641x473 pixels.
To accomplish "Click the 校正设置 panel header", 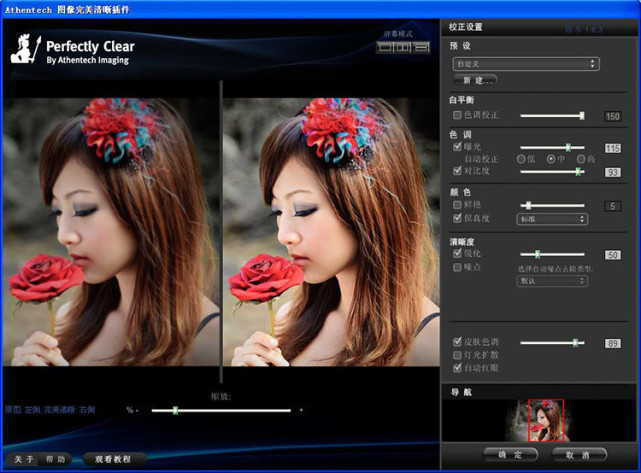I will coord(466,27).
